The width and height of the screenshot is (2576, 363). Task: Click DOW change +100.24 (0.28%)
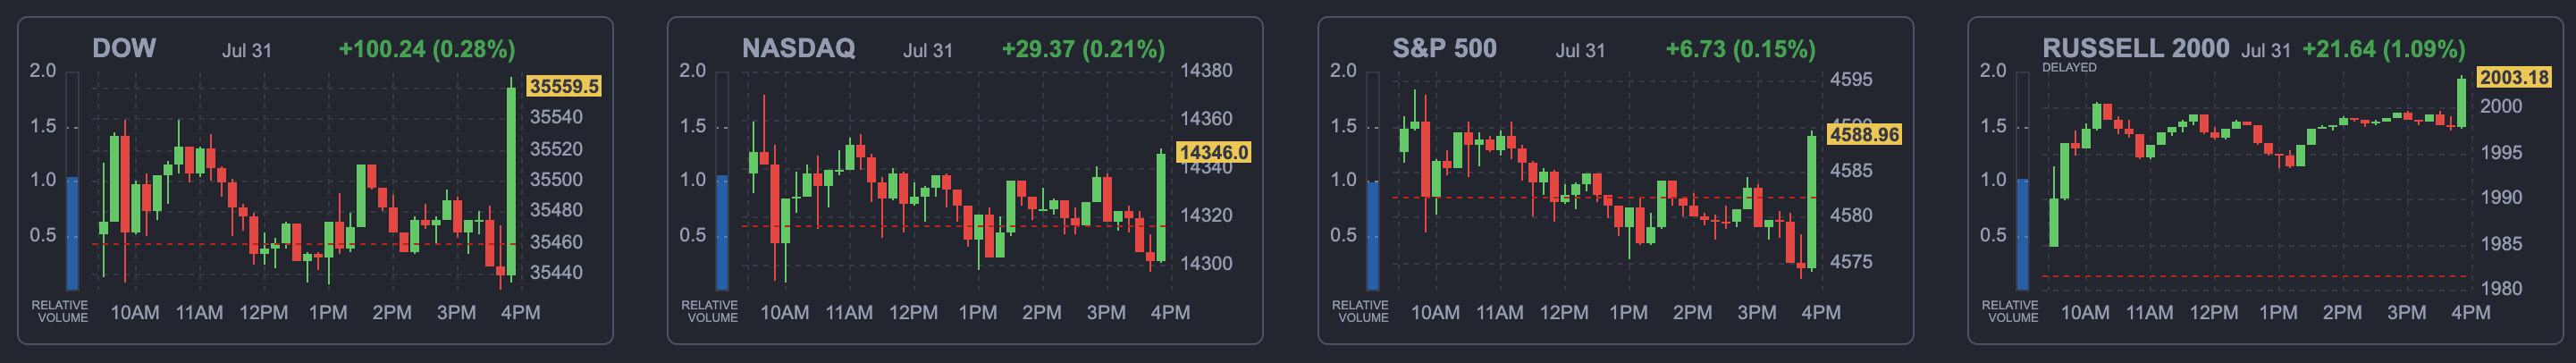(x=427, y=49)
